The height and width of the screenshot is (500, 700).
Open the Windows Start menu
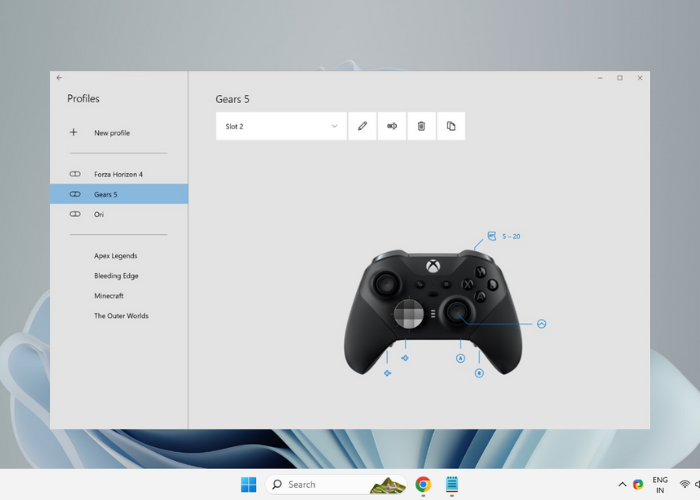point(249,484)
